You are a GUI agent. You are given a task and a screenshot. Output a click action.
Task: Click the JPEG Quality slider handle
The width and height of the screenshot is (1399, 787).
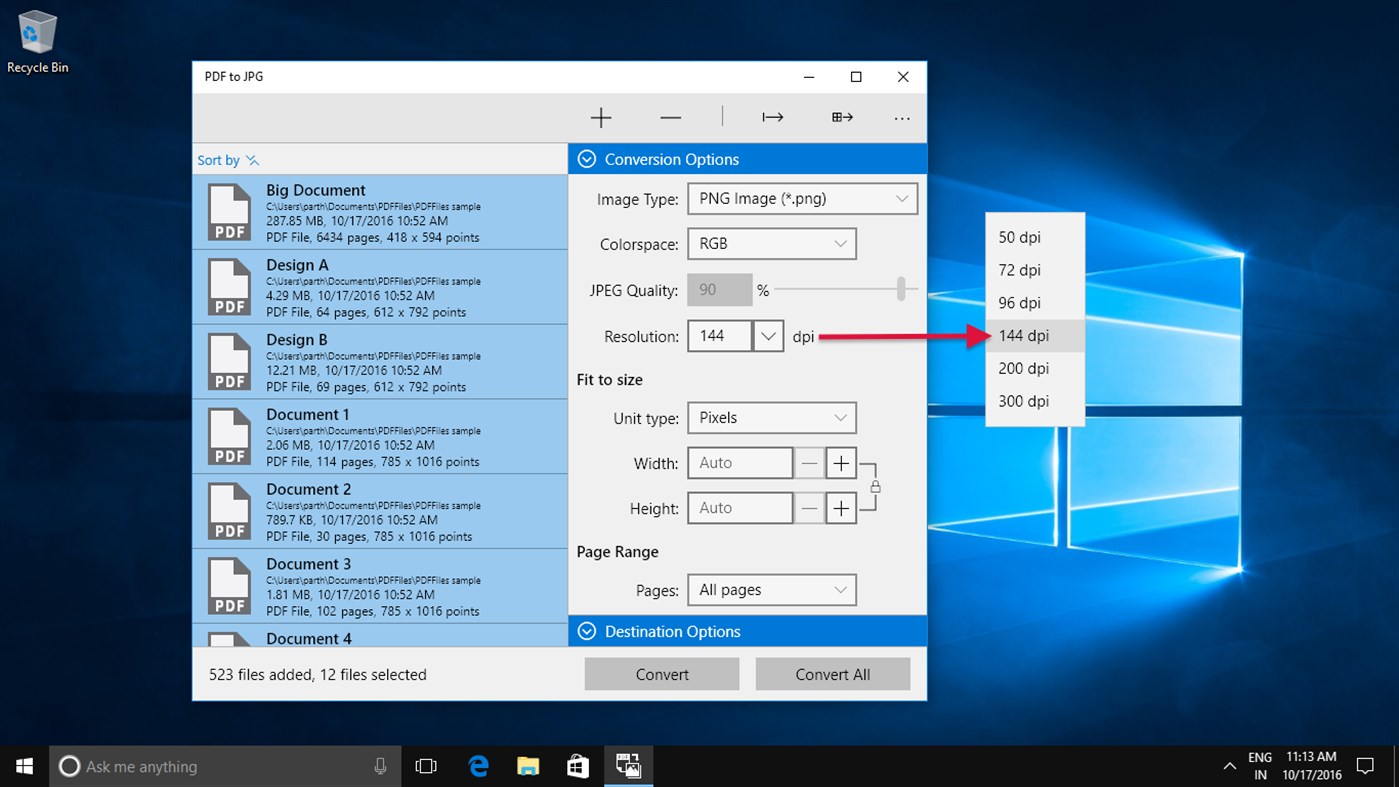point(901,290)
